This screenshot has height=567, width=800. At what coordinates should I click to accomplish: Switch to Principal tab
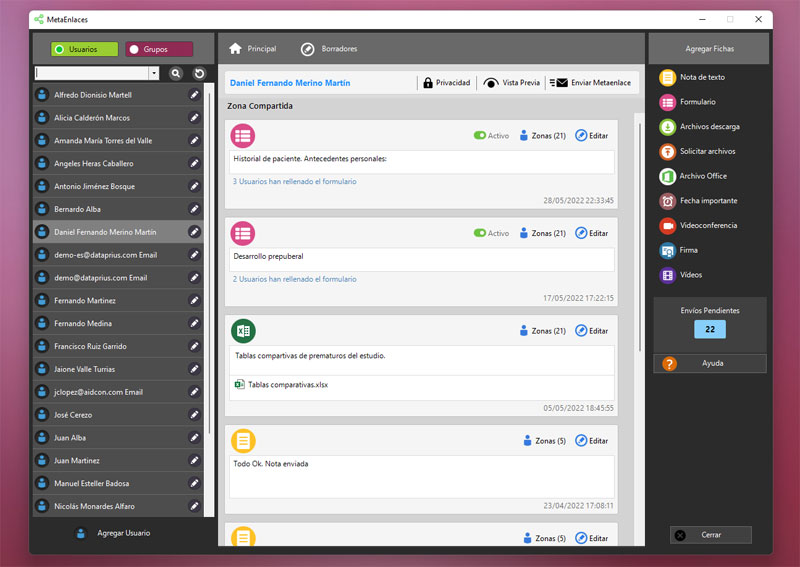(253, 49)
